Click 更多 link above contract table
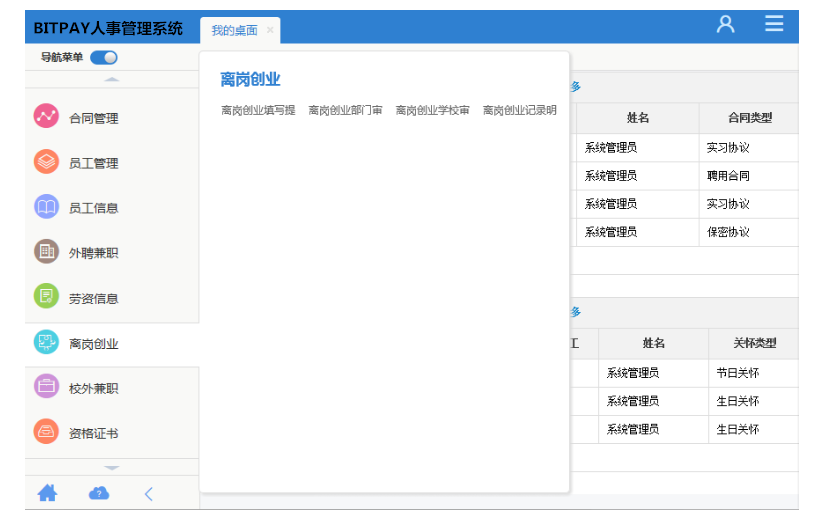The image size is (821, 516). point(575,86)
